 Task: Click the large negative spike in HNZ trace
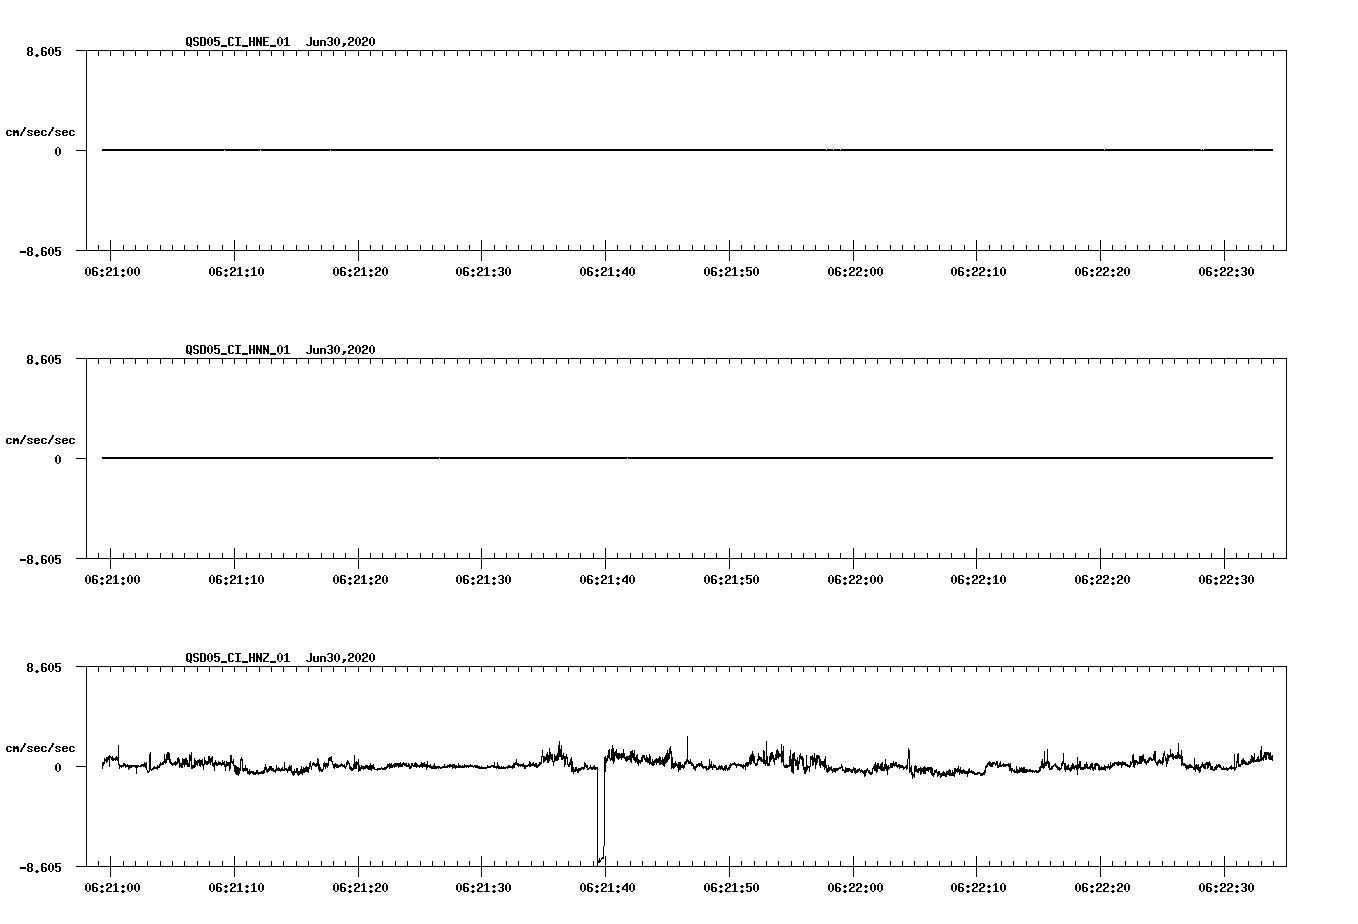pyautogui.click(x=601, y=815)
